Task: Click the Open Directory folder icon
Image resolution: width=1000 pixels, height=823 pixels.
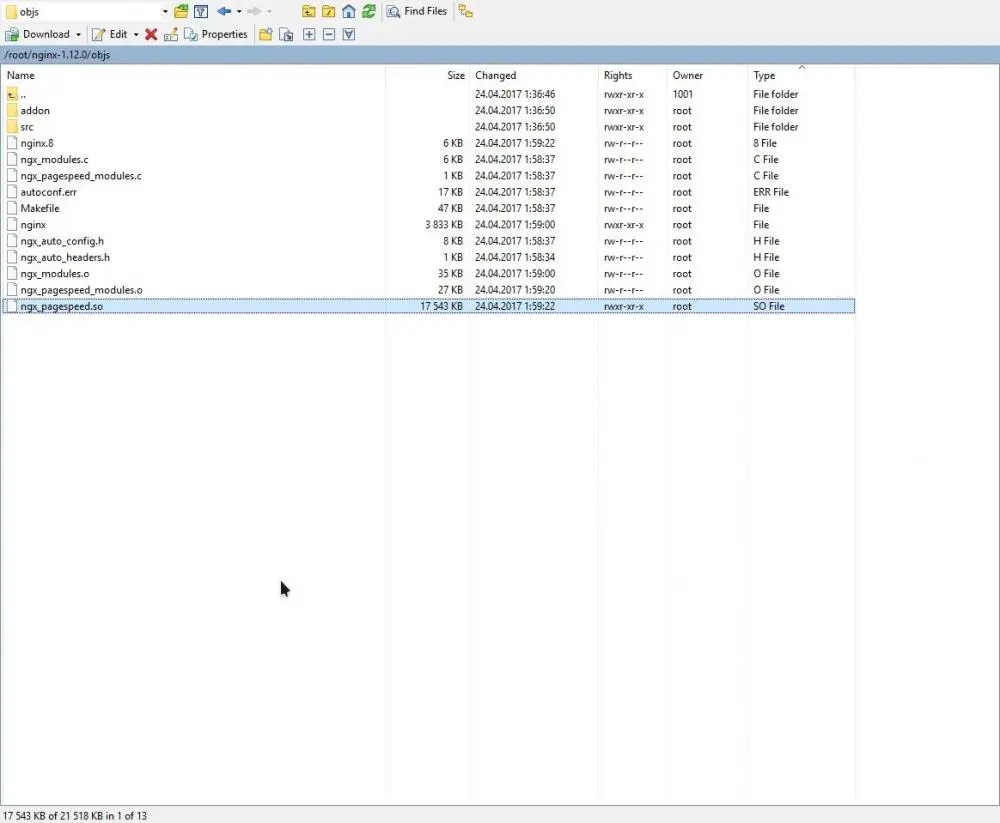Action: [x=181, y=11]
